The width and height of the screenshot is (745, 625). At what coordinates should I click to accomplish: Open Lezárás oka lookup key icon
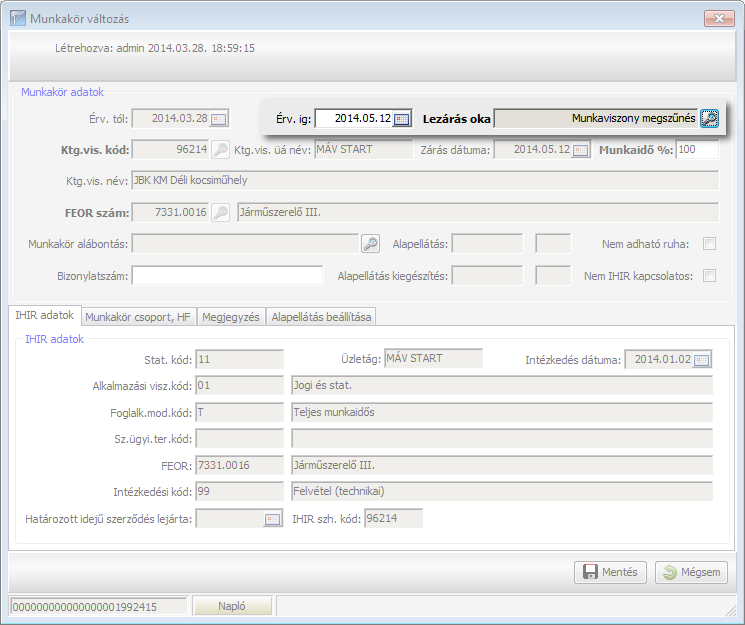click(x=709, y=118)
